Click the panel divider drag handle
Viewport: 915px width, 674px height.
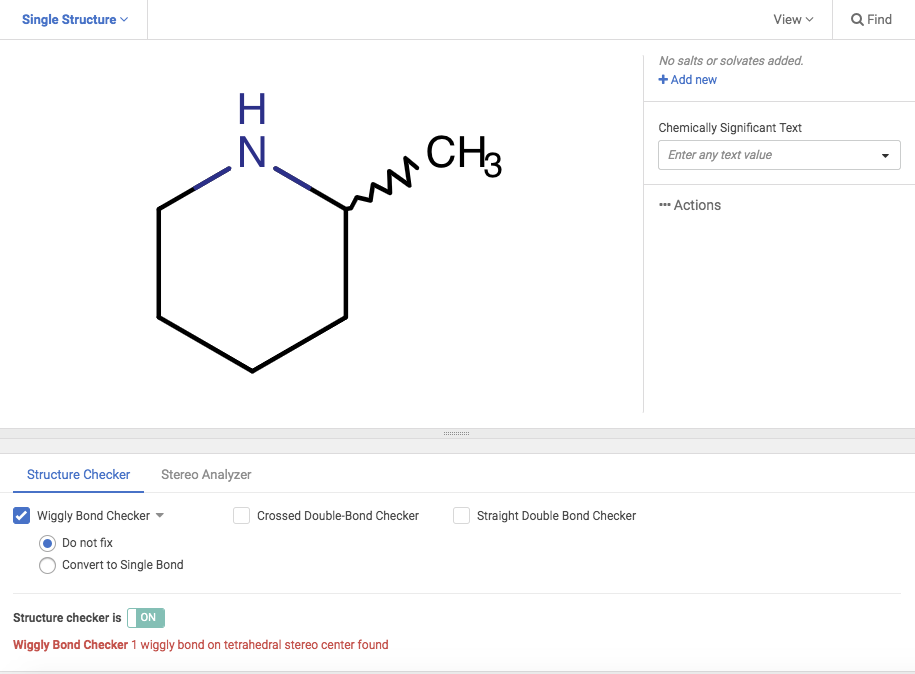point(456,434)
